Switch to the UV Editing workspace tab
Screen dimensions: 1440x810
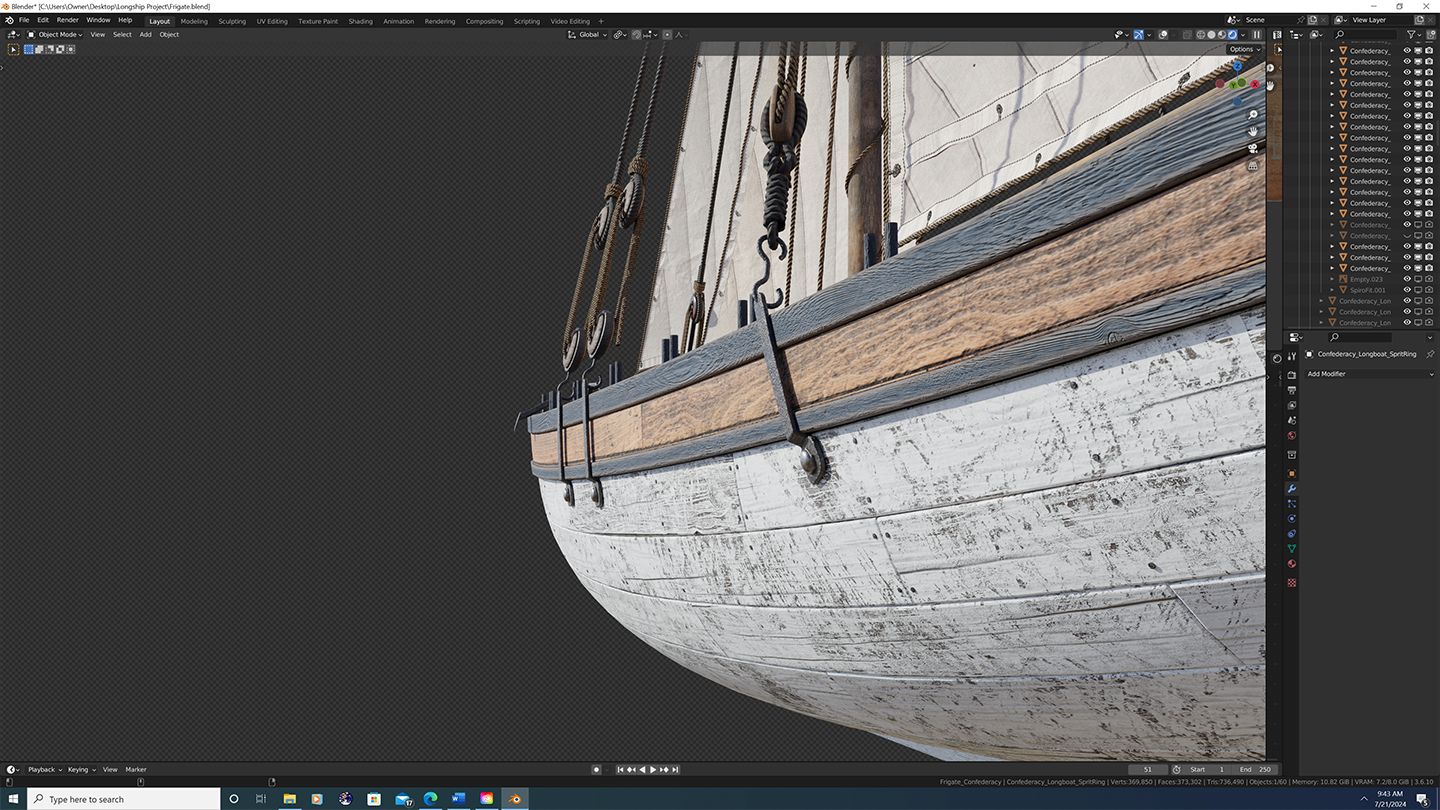coord(272,21)
